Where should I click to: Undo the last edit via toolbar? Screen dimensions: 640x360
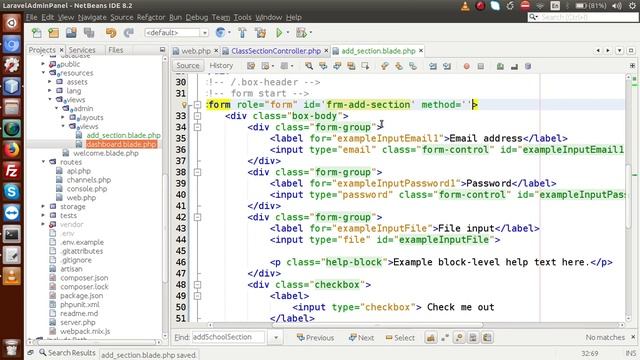click(x=111, y=33)
